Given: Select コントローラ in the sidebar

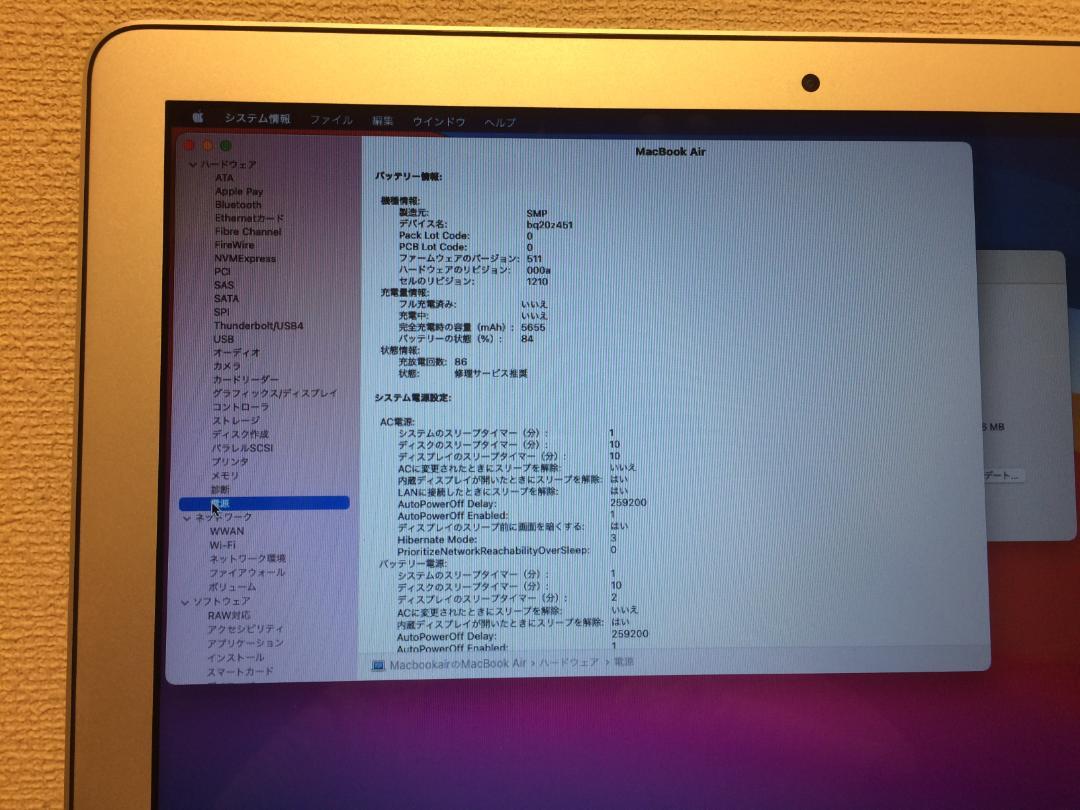Looking at the screenshot, I should tap(240, 406).
